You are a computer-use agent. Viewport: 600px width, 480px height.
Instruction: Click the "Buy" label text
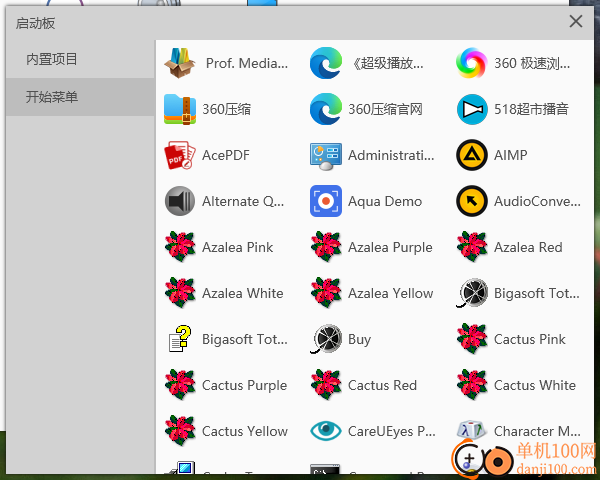tap(359, 340)
